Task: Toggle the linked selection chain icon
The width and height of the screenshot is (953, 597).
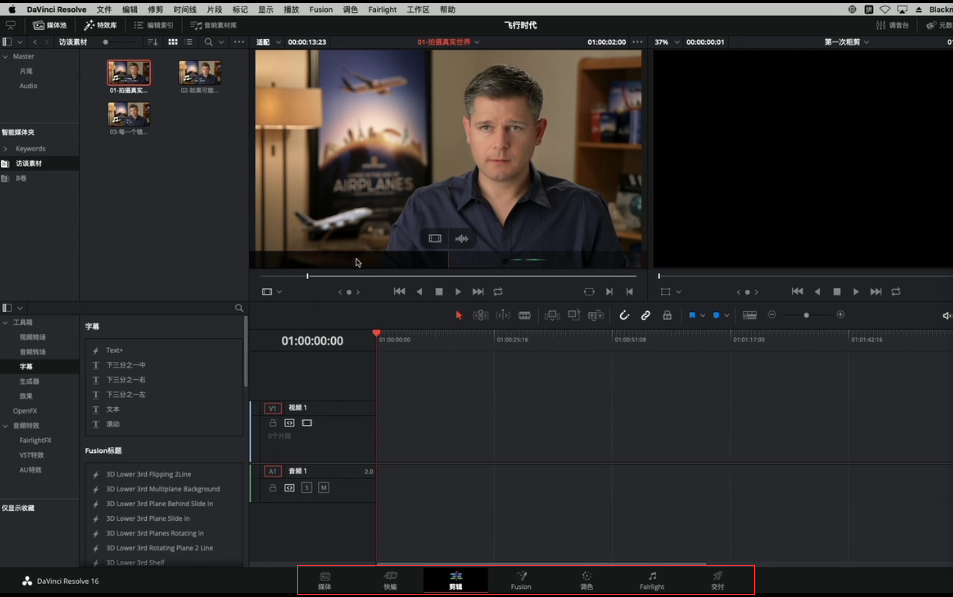Action: point(645,315)
